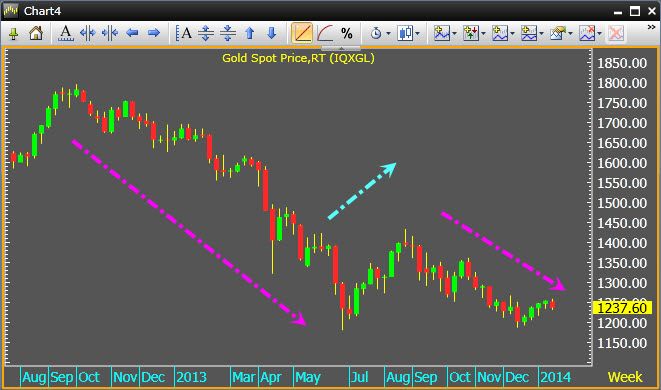
Task: Click the highlighted 1237.60 price label
Action: coord(622,308)
